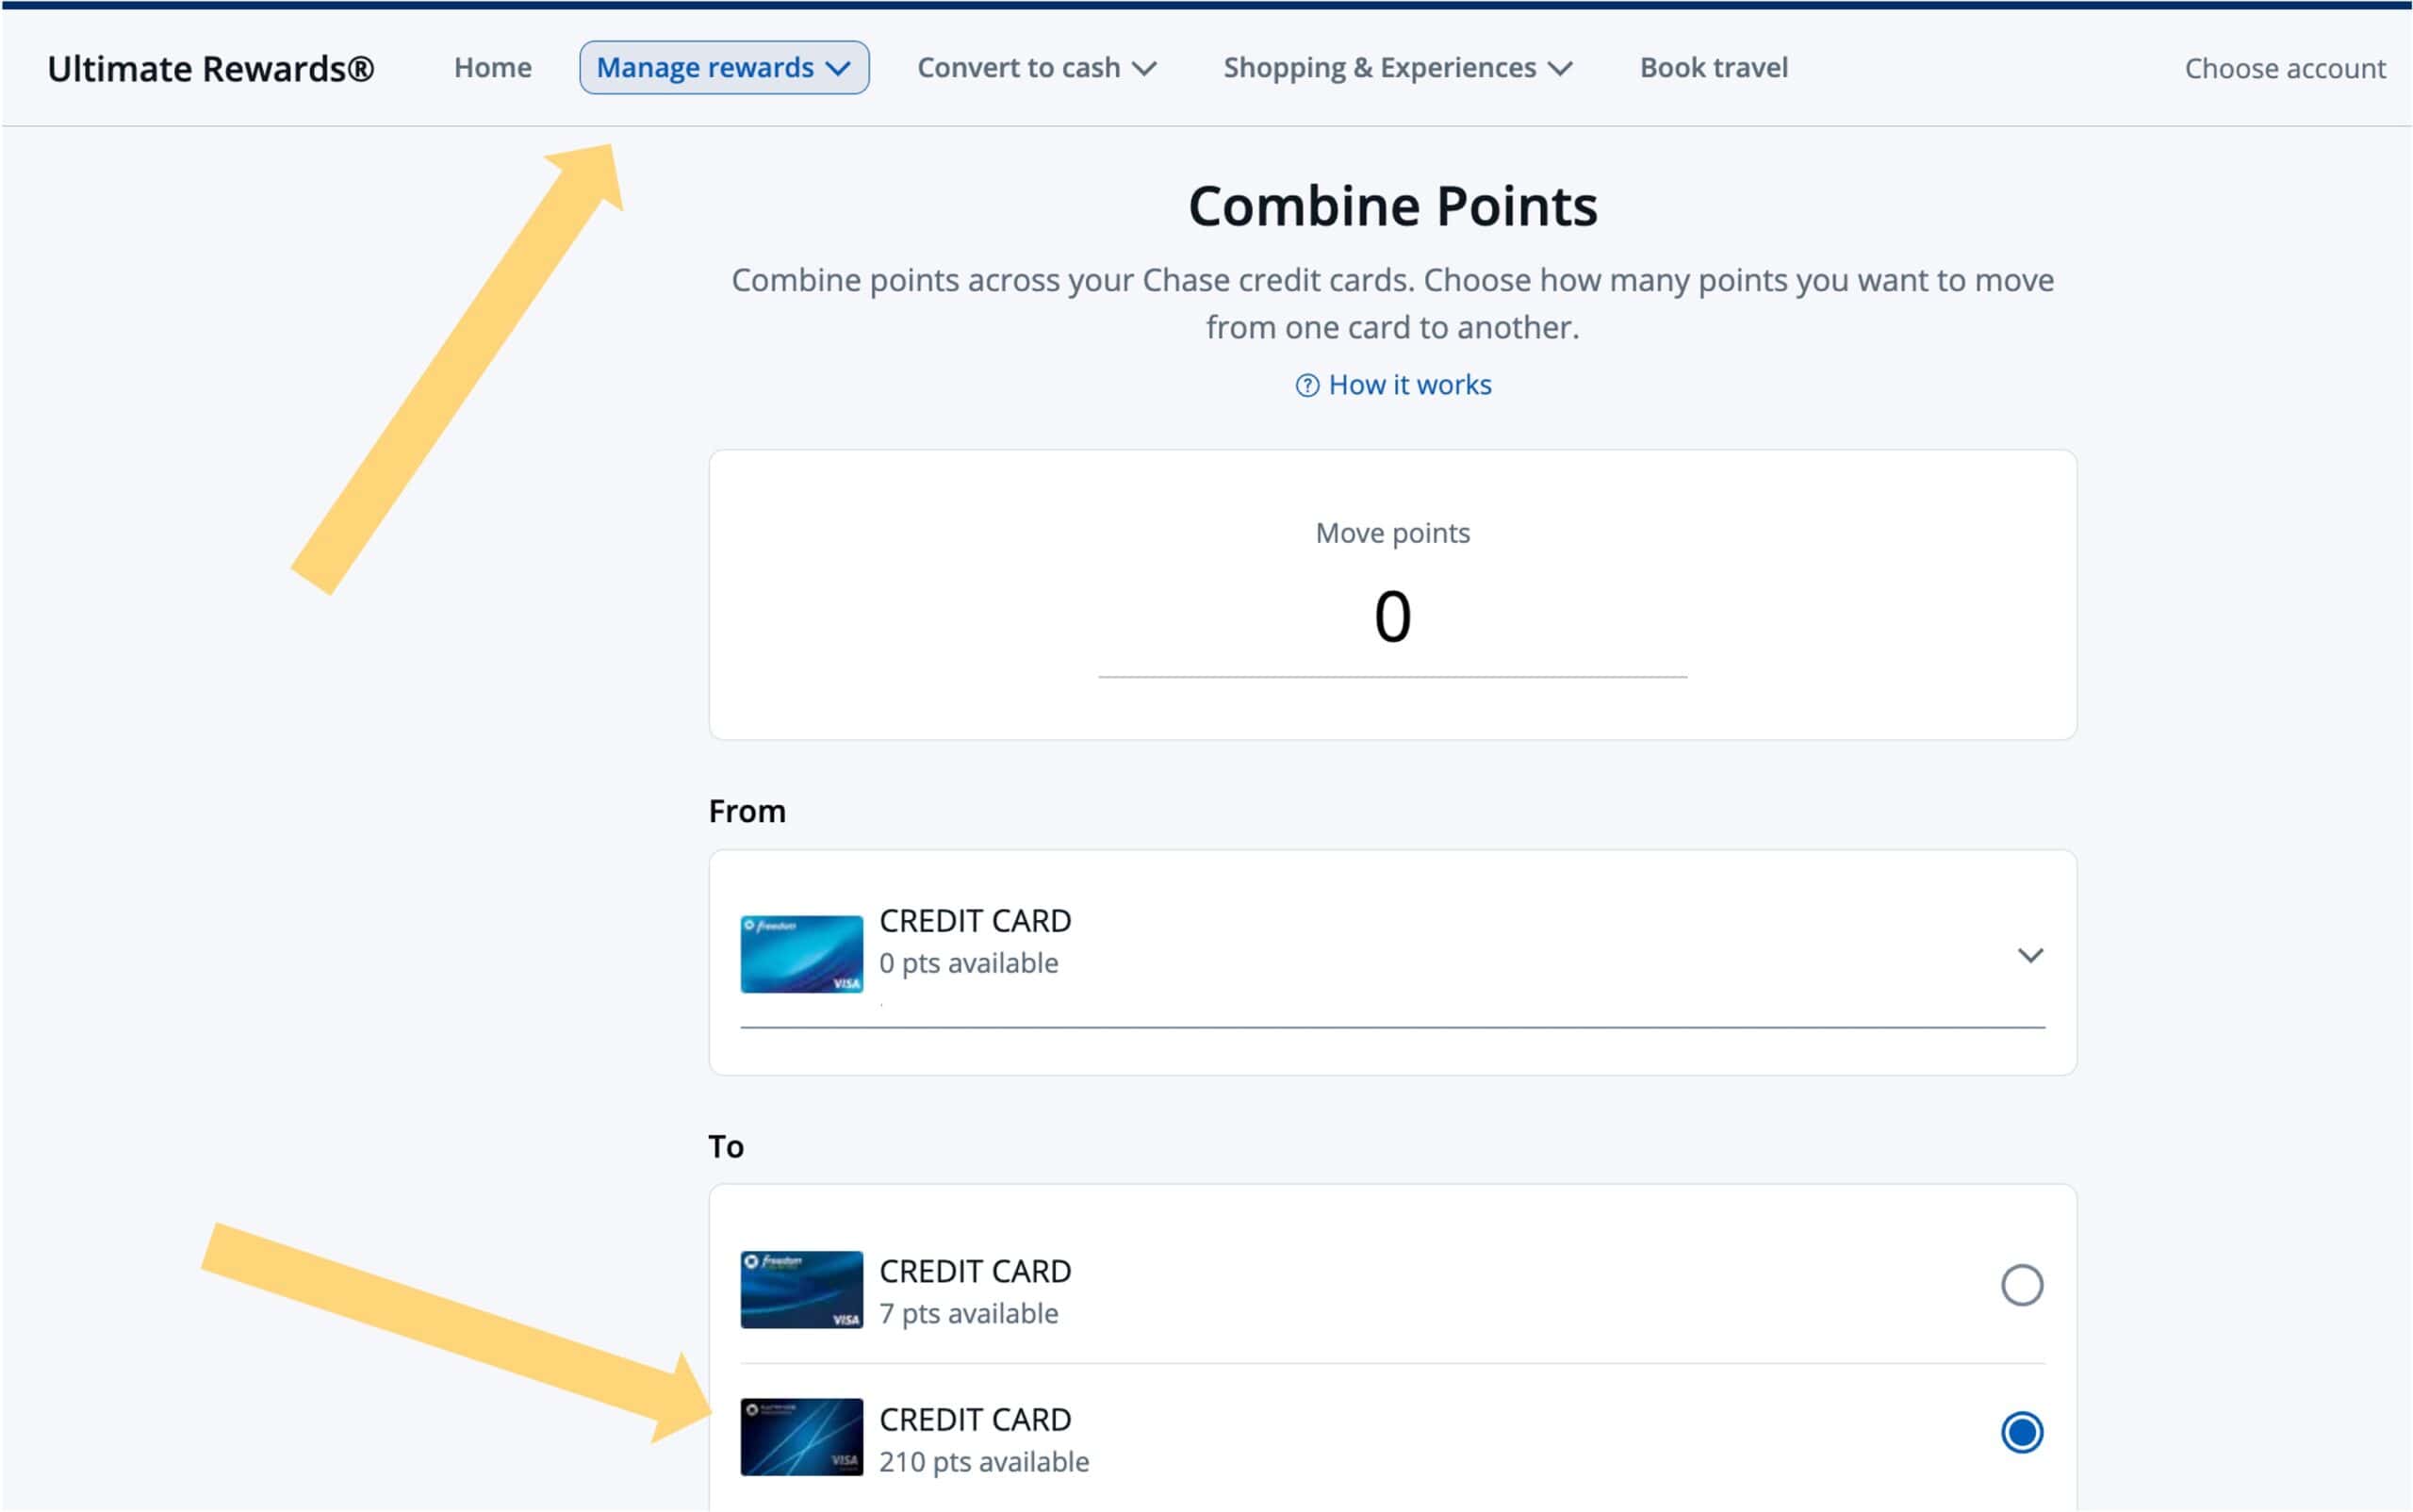
Task: Click the From card chevron arrow
Action: 2029,955
